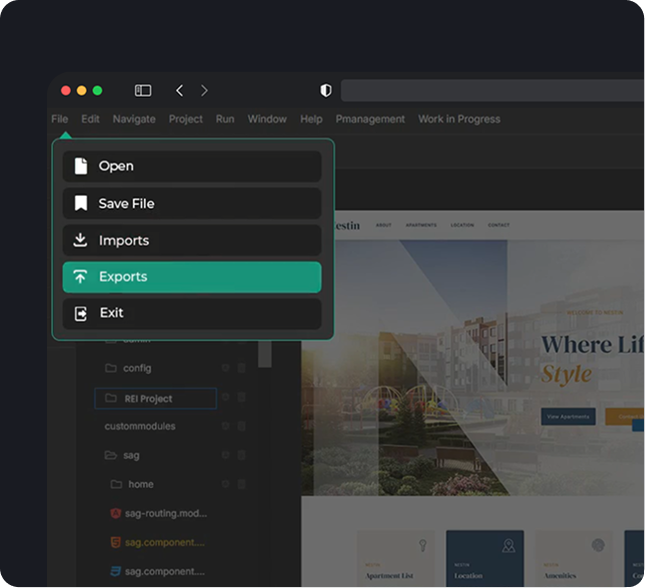645x588 pixels.
Task: Open the sag.component HTML file
Action: (x=165, y=543)
